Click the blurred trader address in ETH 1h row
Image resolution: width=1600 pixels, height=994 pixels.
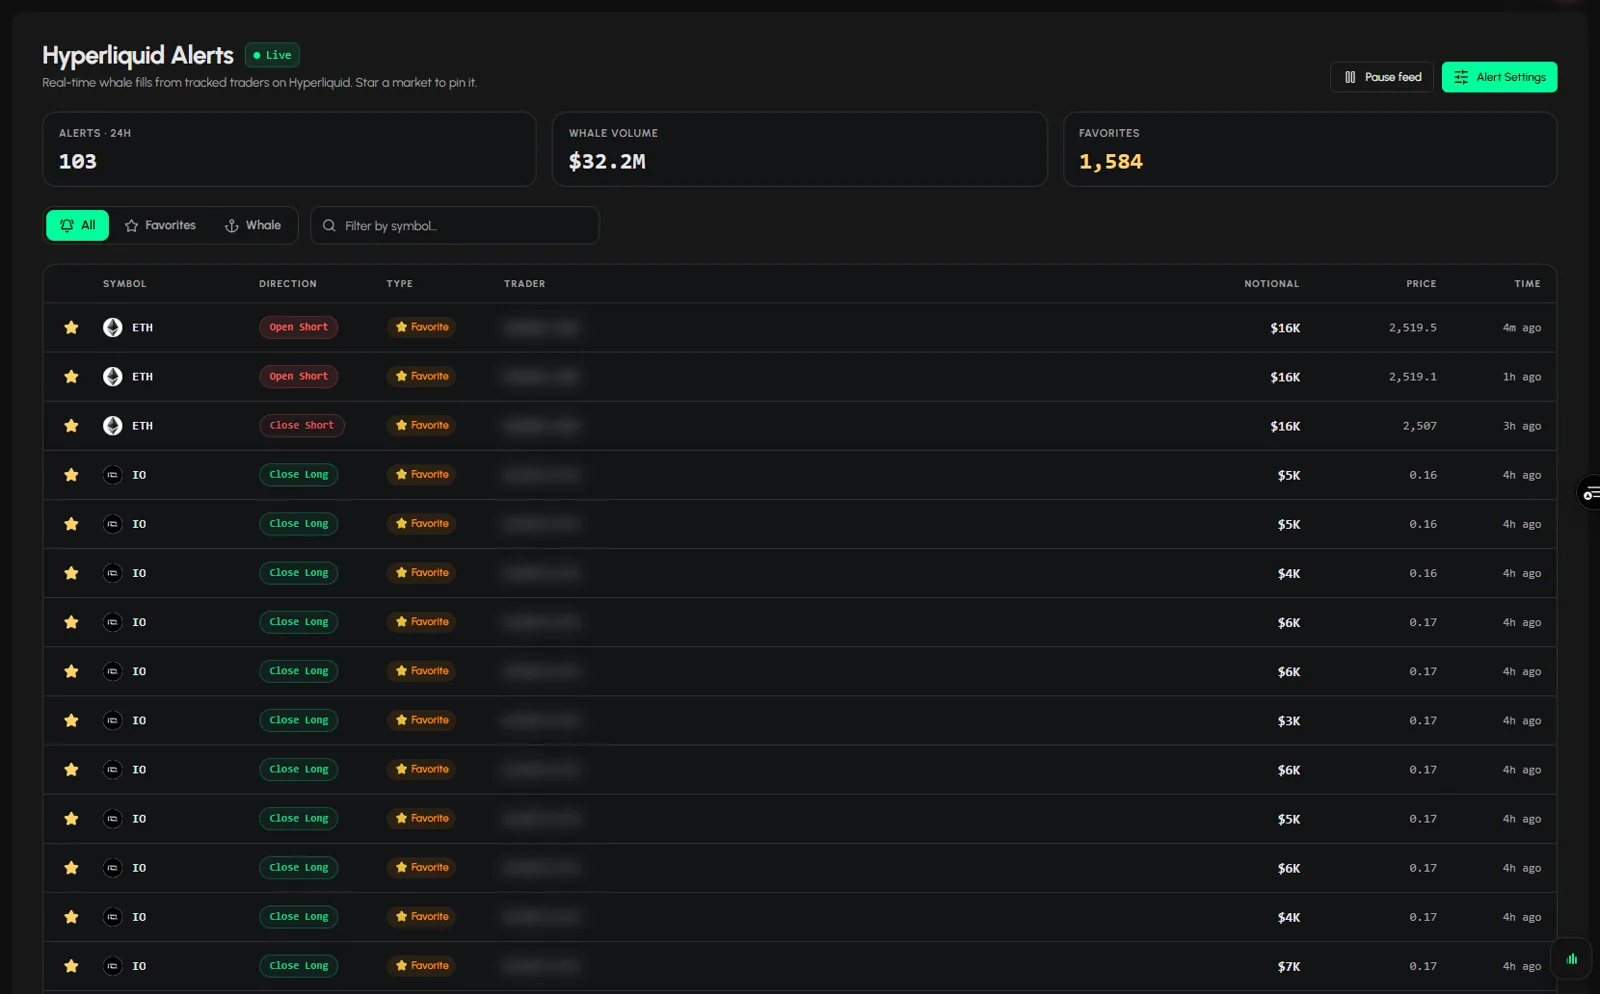(x=541, y=377)
